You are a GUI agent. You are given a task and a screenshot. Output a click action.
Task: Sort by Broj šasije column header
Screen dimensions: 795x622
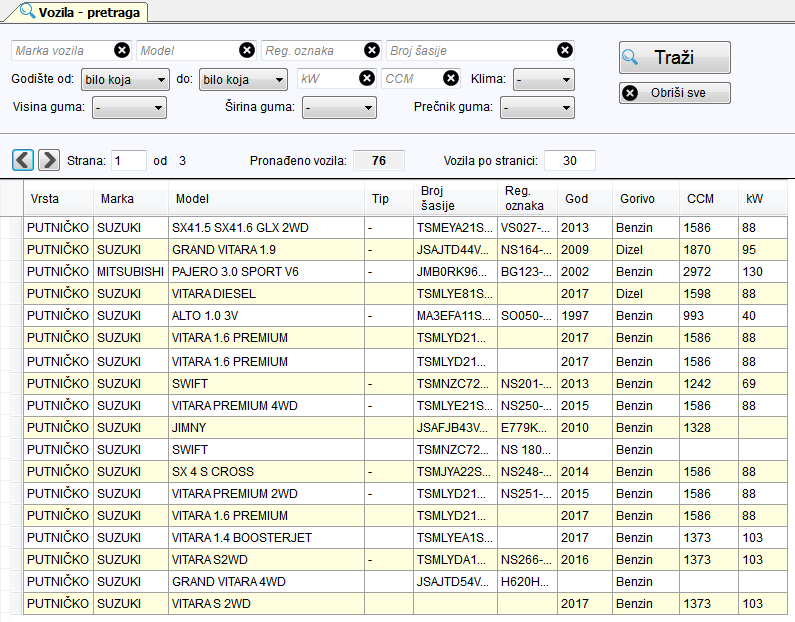click(455, 198)
